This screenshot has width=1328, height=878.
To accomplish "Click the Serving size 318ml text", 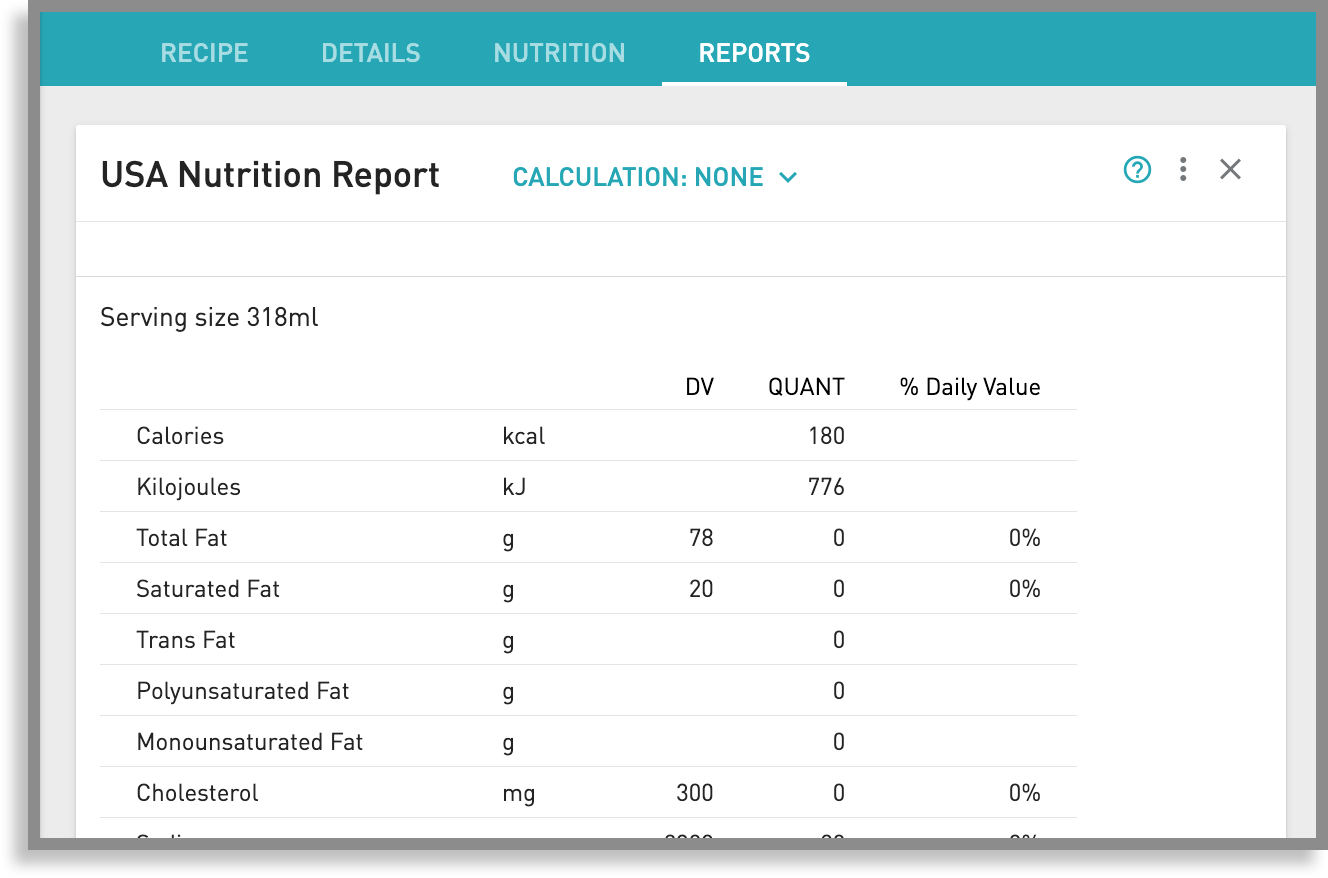I will pos(208,317).
